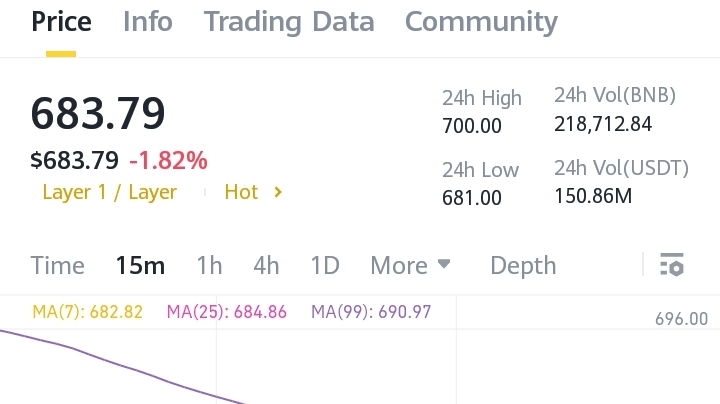Tap the Hot tag link
720x404 pixels.
[x=241, y=192]
